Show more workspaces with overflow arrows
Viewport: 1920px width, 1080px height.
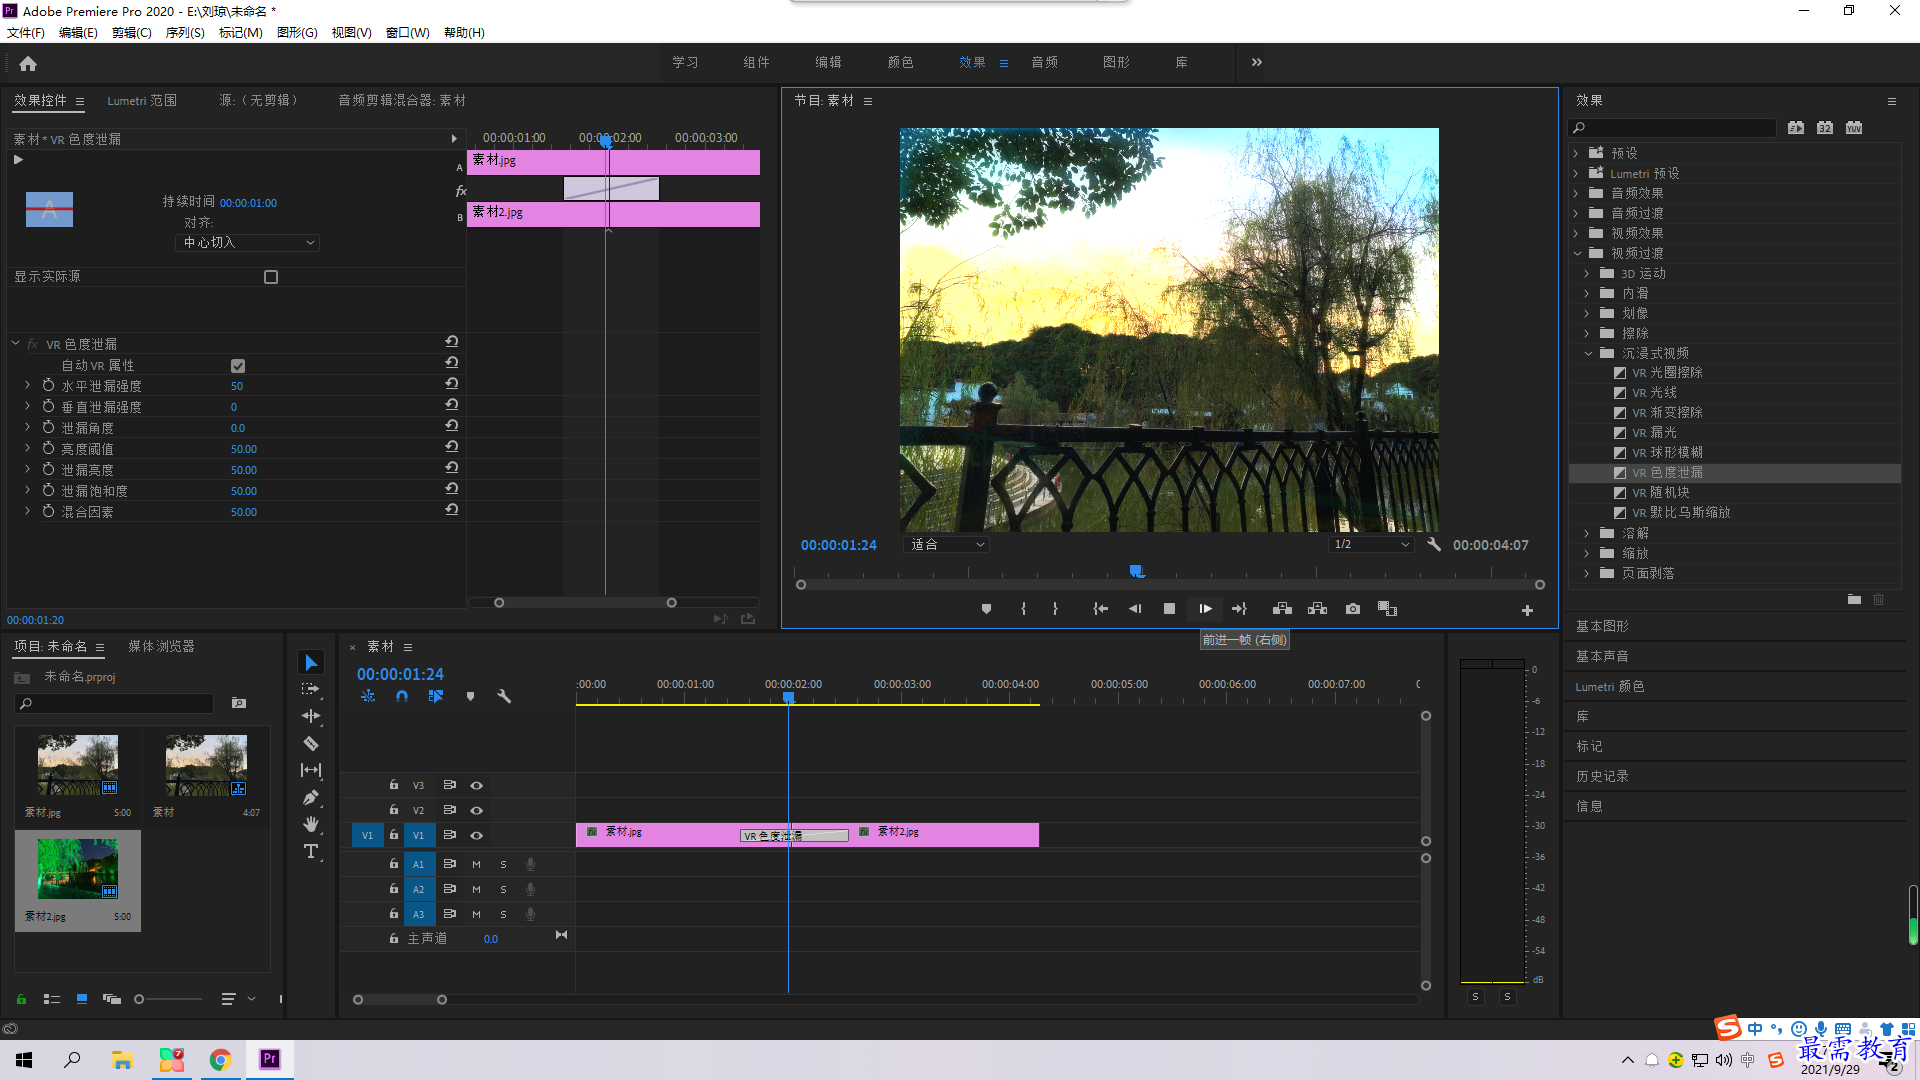click(1257, 62)
